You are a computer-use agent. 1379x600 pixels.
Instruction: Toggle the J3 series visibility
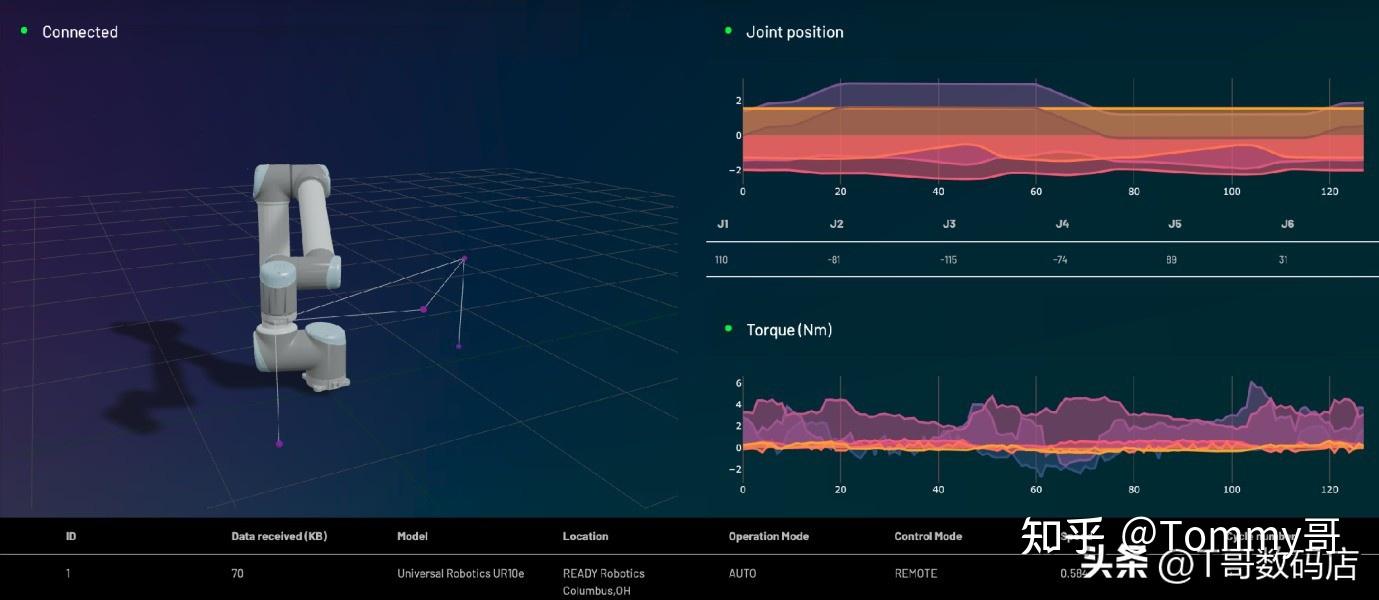tap(948, 223)
